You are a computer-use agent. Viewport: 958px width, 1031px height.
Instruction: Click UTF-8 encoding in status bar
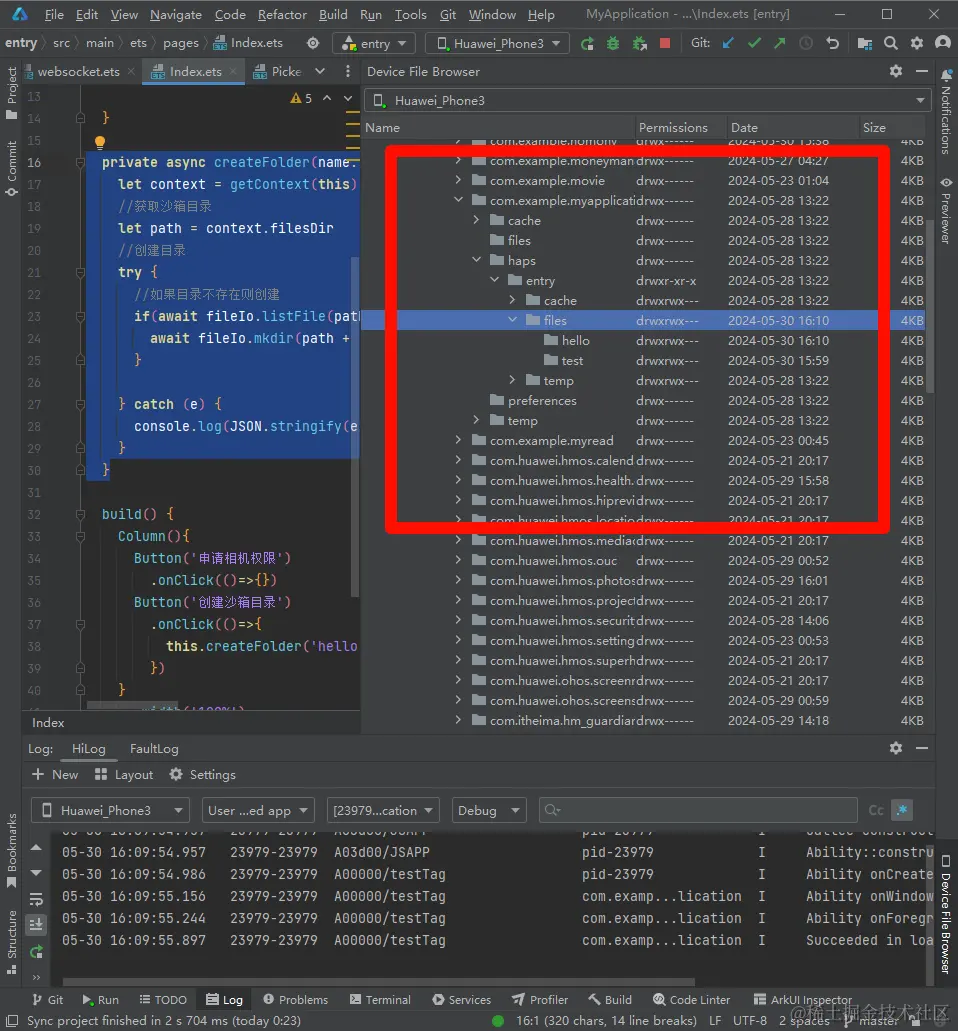point(750,1020)
